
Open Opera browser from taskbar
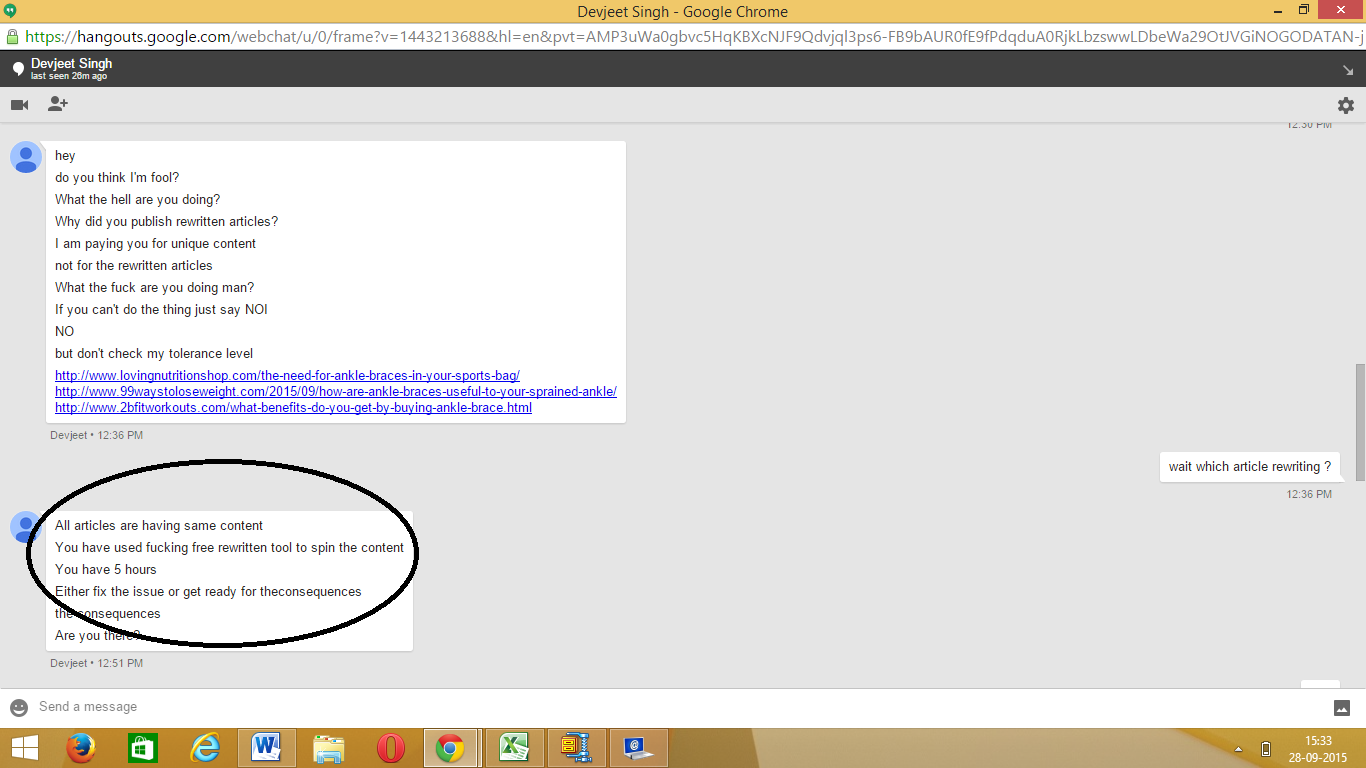tap(391, 748)
